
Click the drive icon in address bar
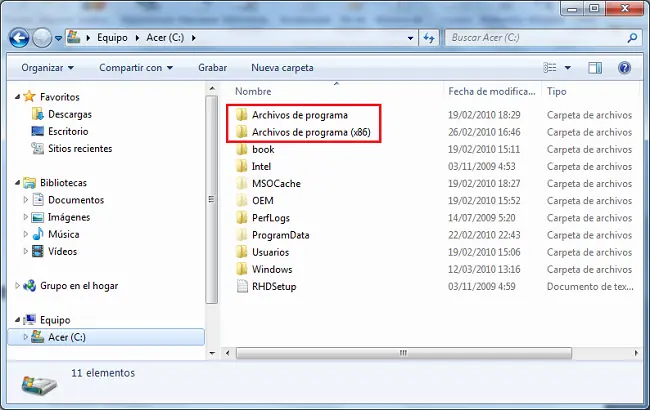[74, 37]
